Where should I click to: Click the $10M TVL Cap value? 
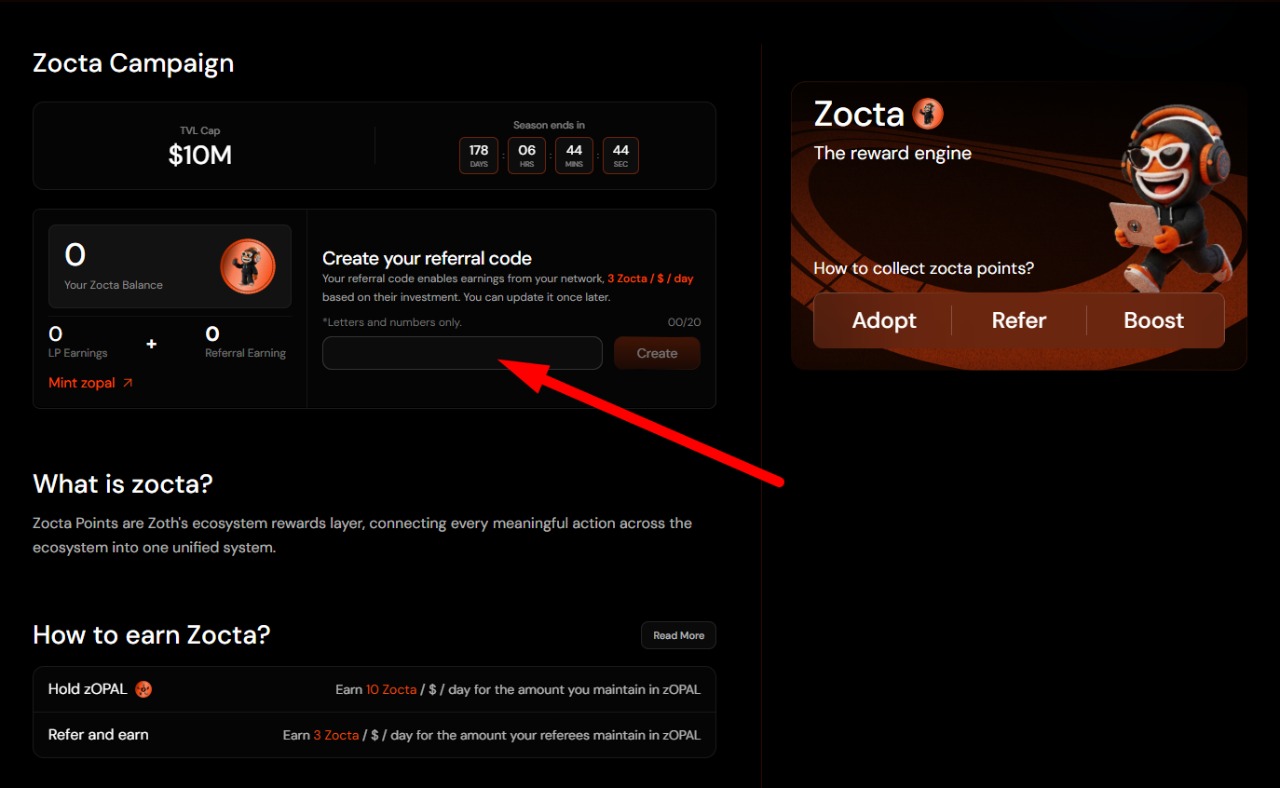200,155
